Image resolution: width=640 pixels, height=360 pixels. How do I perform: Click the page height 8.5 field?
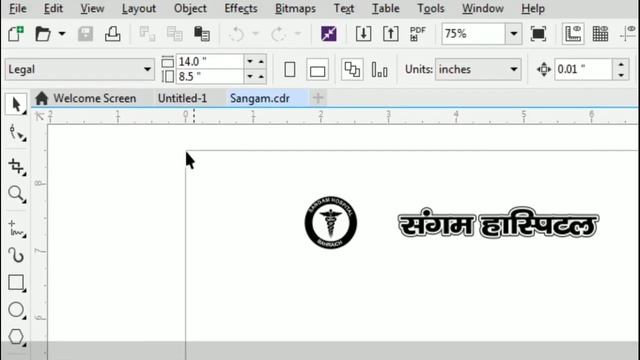[210, 76]
